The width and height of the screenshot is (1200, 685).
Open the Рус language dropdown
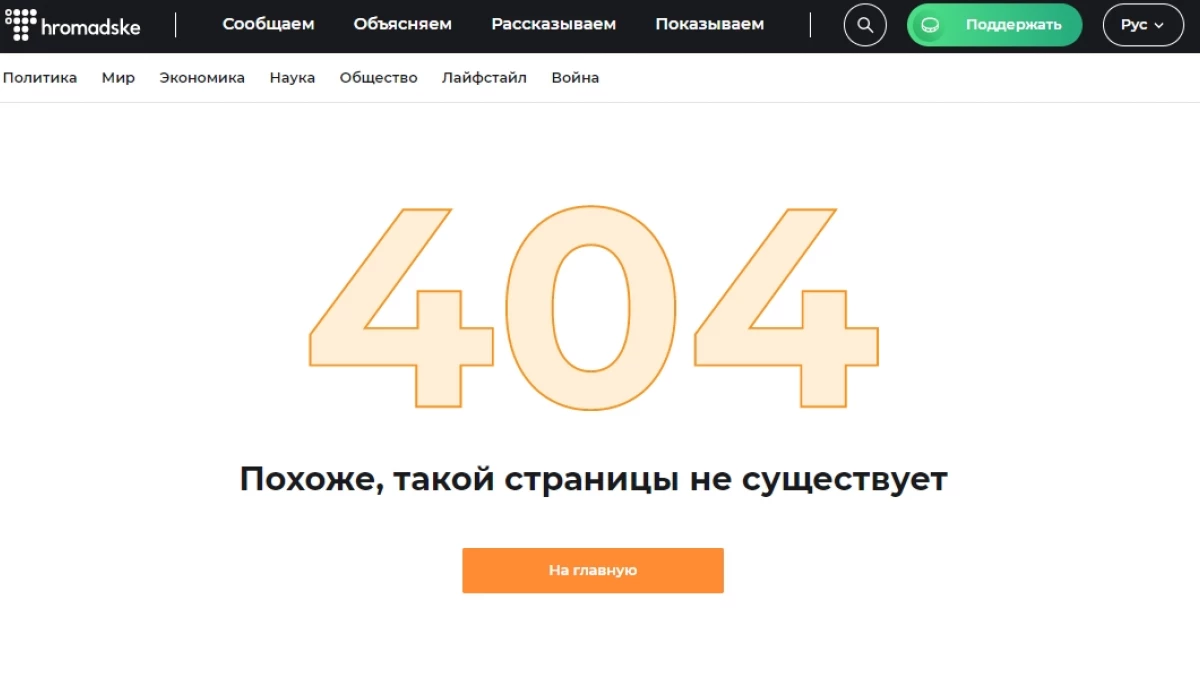pos(1142,25)
